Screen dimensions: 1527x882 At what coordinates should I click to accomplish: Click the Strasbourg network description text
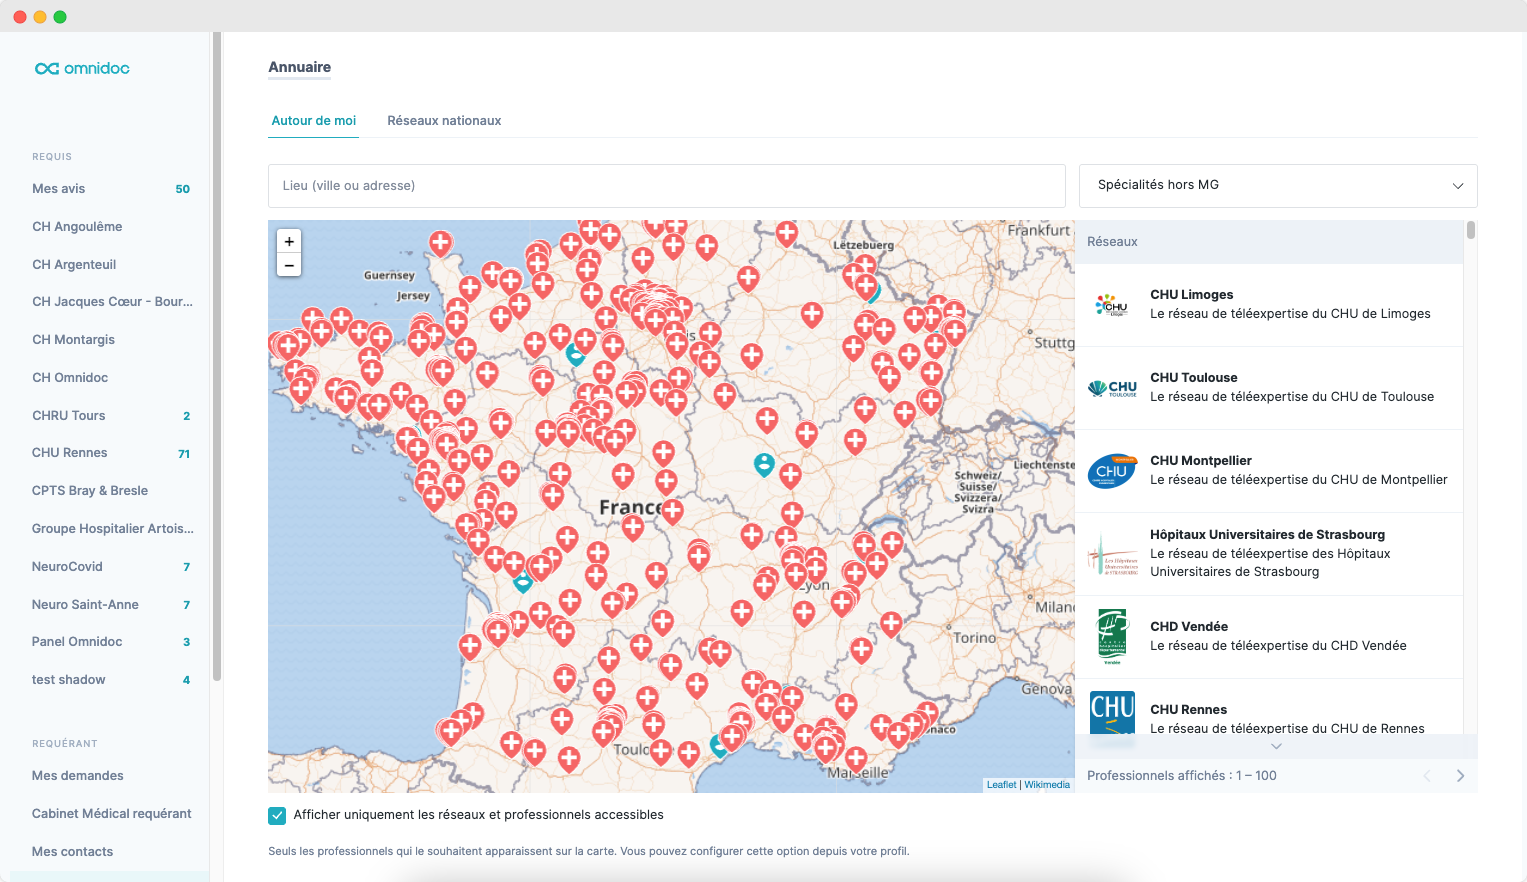tap(1270, 563)
